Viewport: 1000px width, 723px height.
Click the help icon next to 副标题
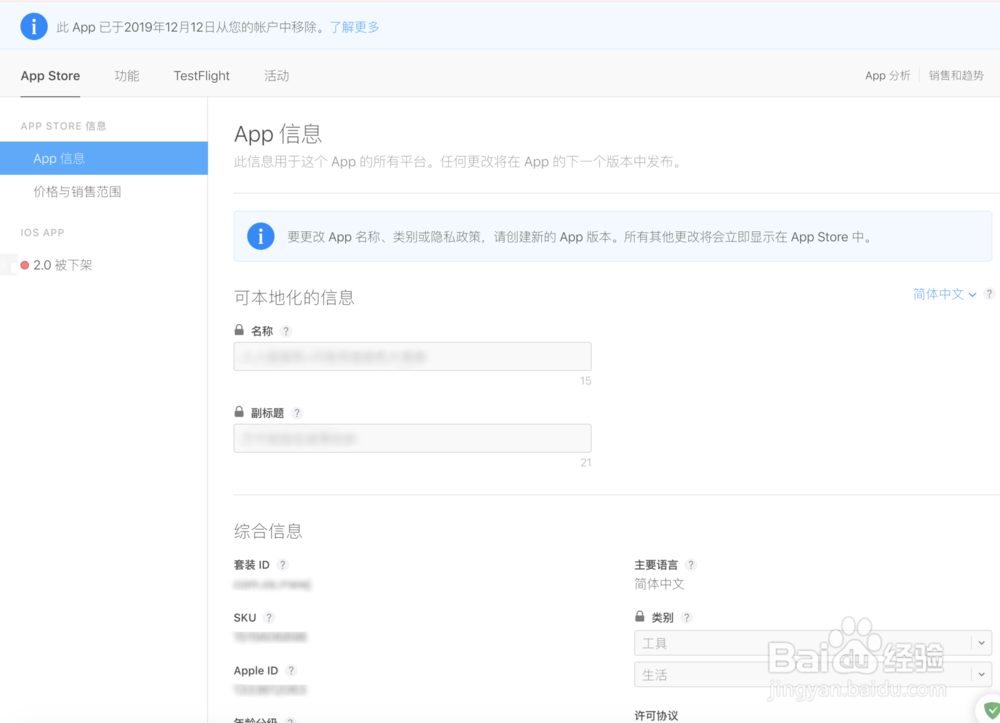point(297,413)
